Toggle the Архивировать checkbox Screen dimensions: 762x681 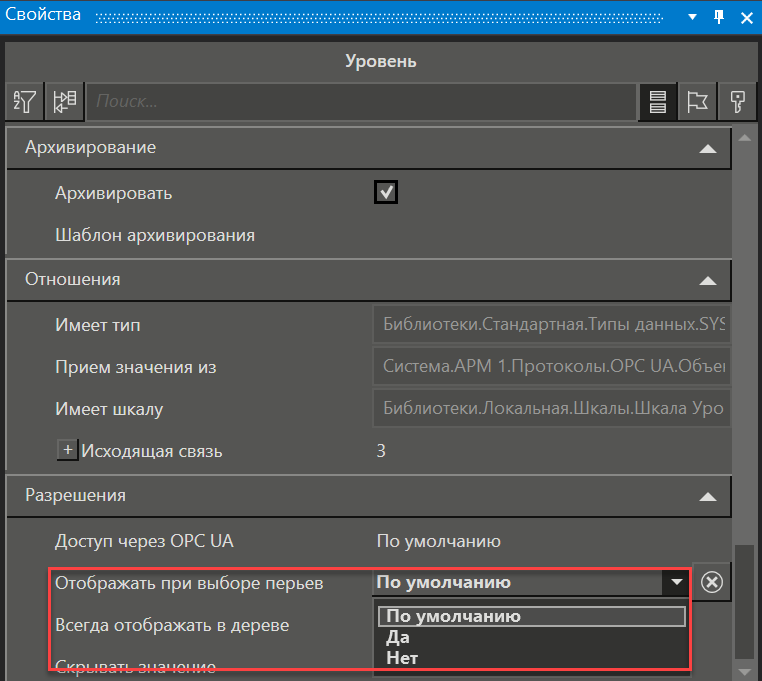pyautogui.click(x=386, y=192)
